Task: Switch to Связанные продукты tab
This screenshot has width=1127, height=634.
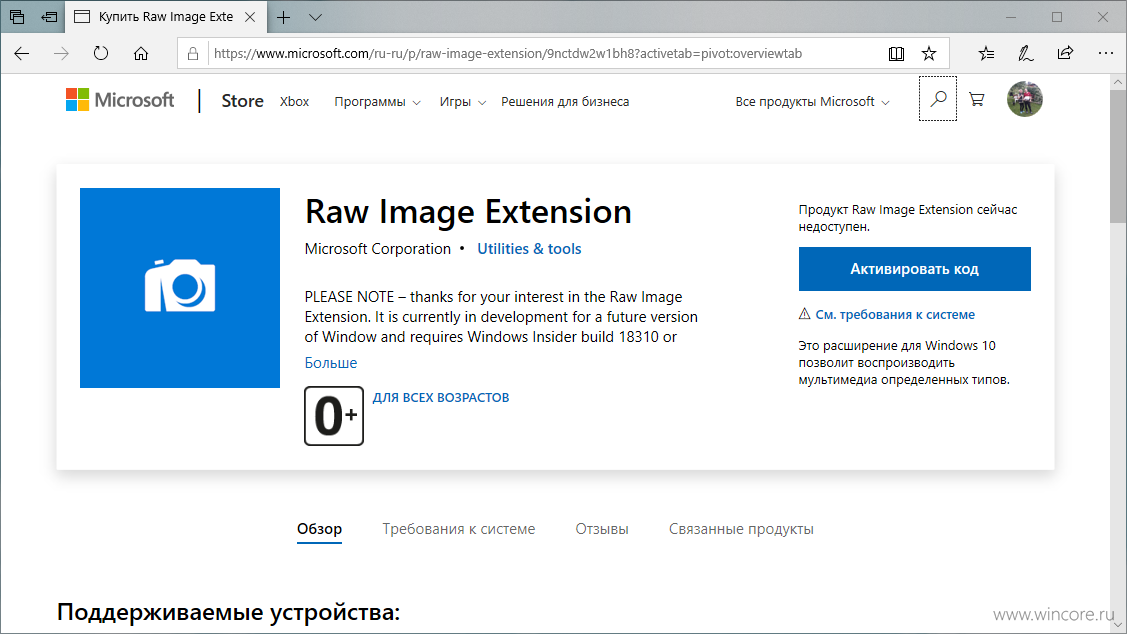Action: [x=741, y=529]
